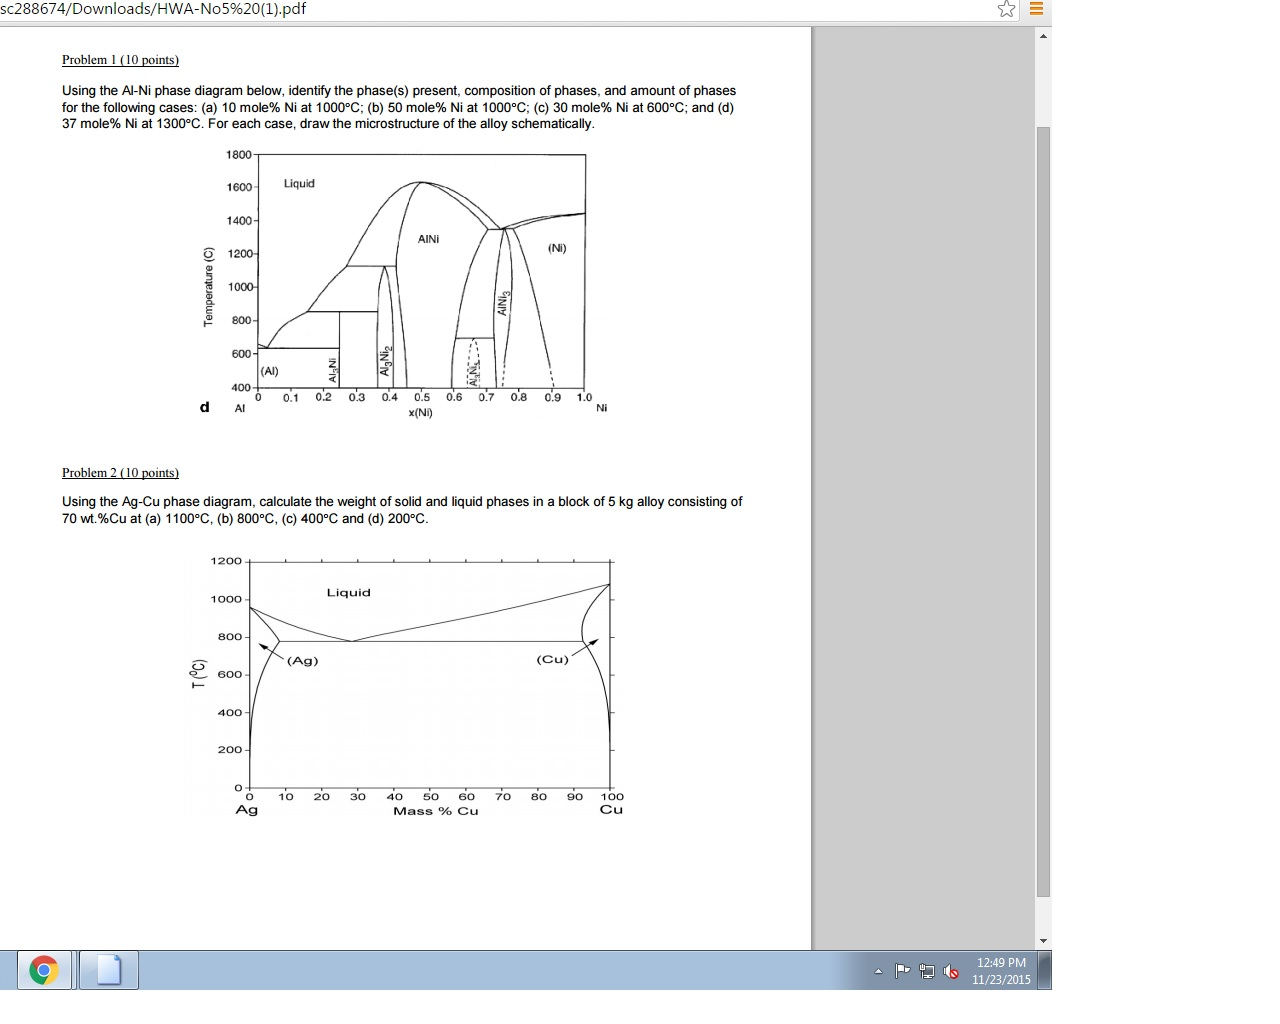Viewport: 1280px width, 1024px height.
Task: Click the '(Ni)' phase region label
Action: coord(557,248)
